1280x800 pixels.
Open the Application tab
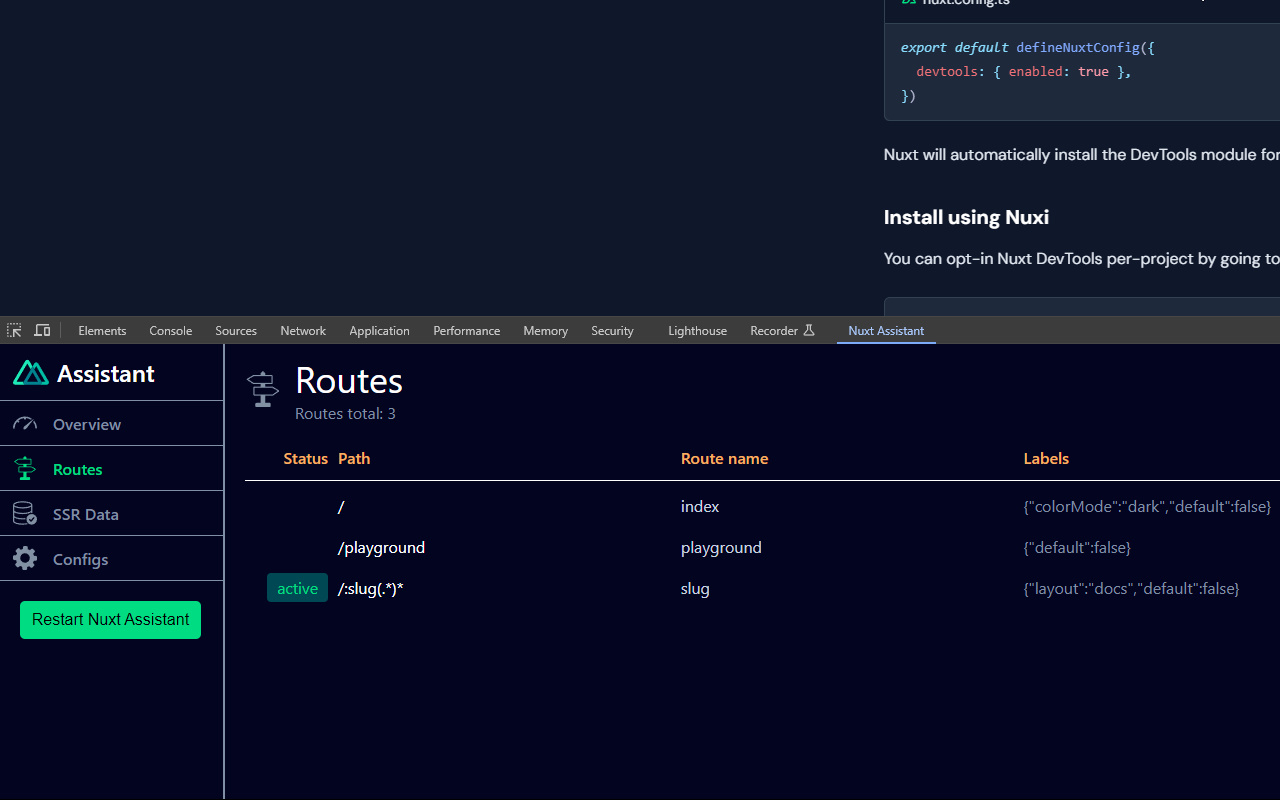click(x=379, y=331)
